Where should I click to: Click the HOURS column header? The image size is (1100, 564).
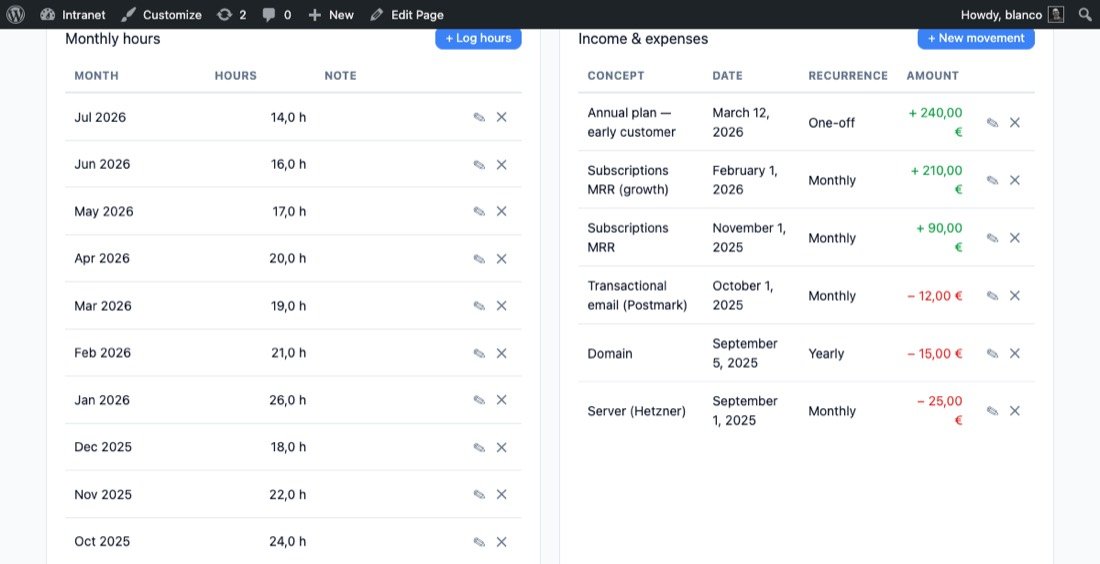236,76
